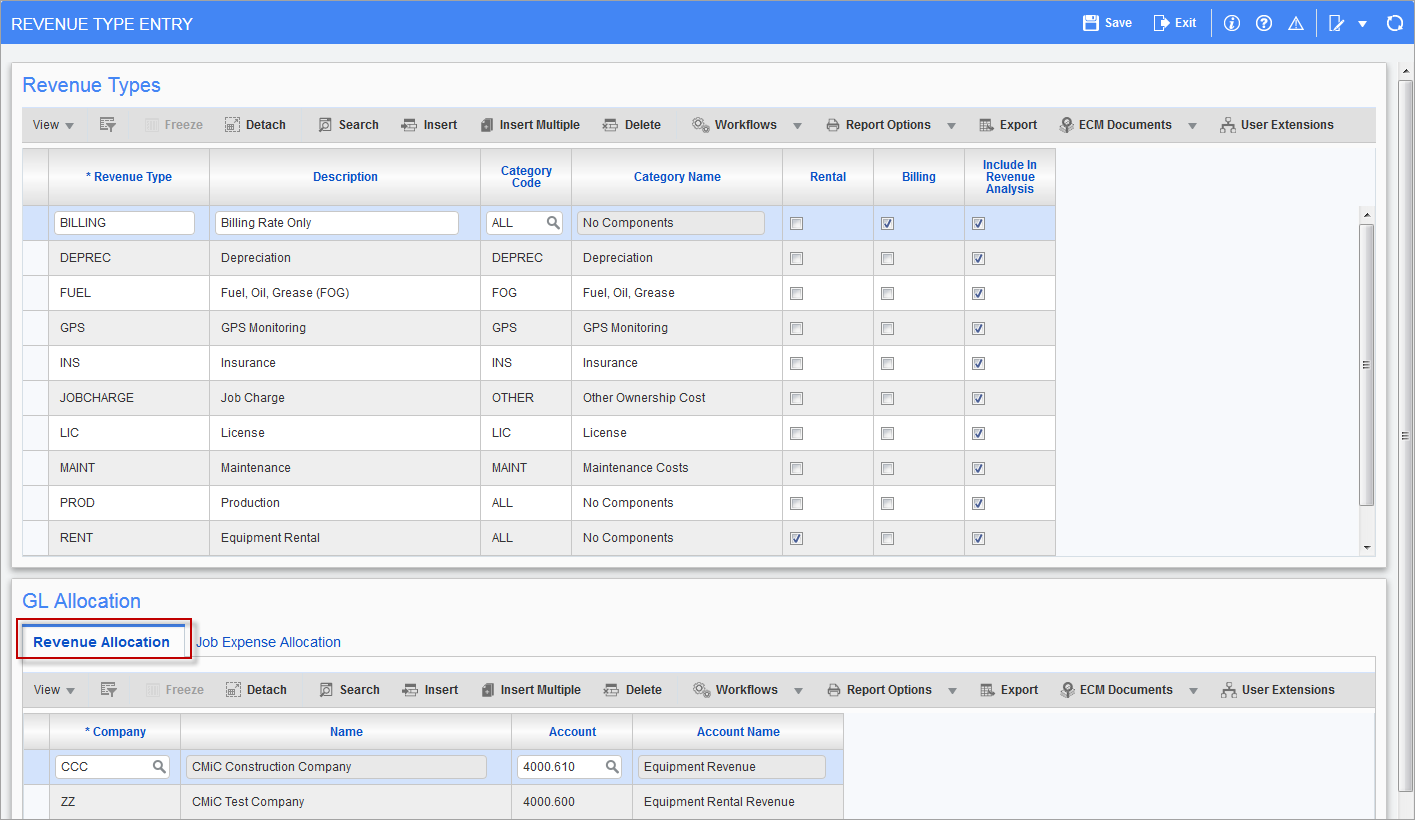Click the warning triangle icon
Viewport: 1415px width, 820px height.
(x=1296, y=23)
